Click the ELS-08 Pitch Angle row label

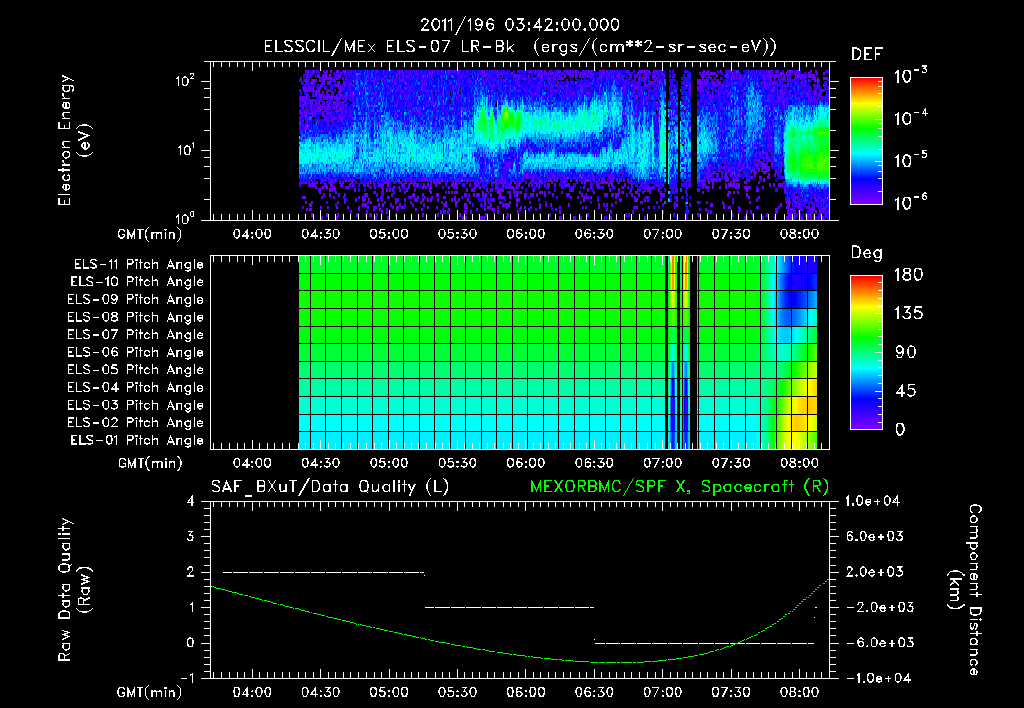[135, 317]
